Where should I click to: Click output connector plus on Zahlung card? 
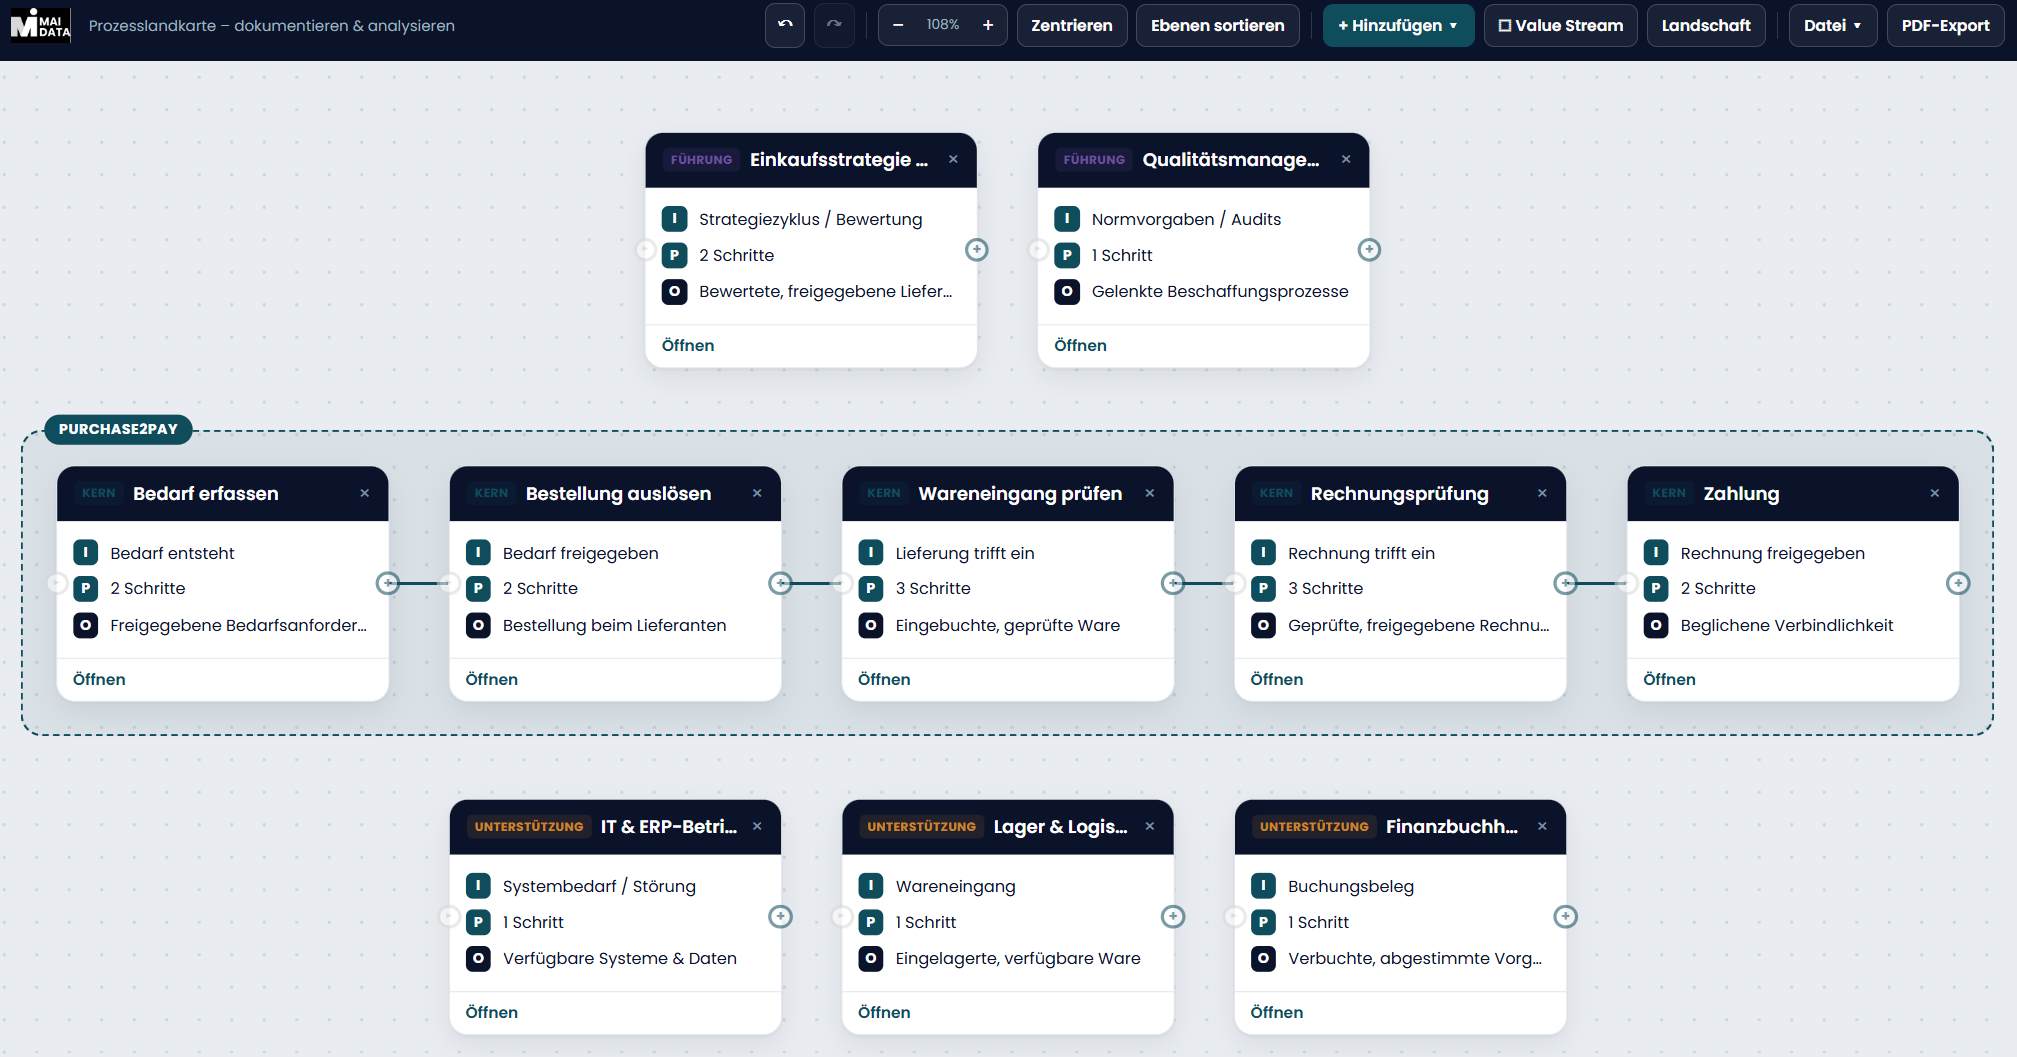[x=1958, y=583]
